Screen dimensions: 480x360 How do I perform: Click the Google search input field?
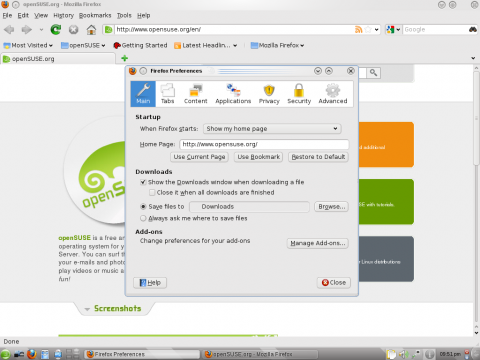click(x=435, y=30)
